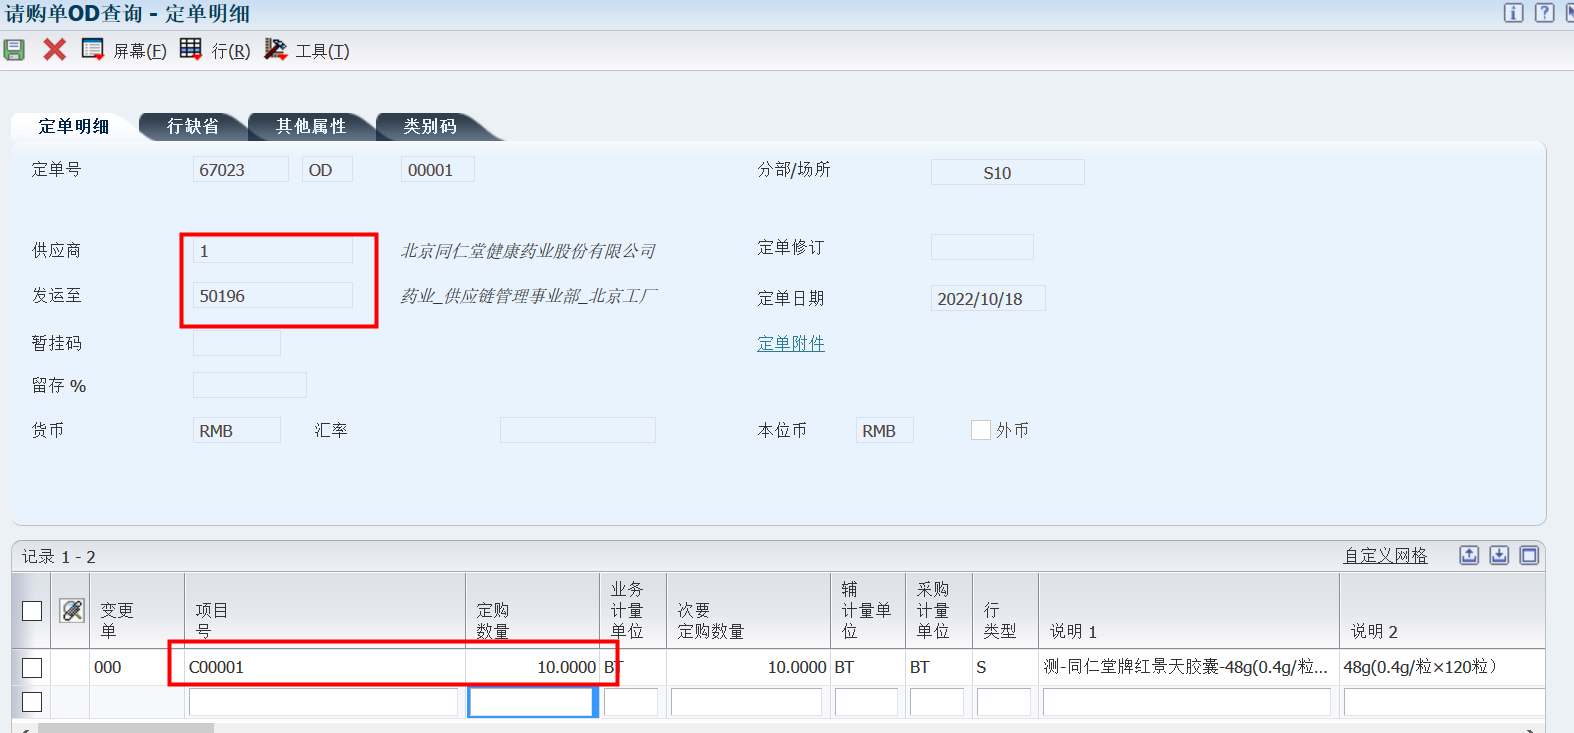Maximize the grid with the window icon
The height and width of the screenshot is (733, 1574).
(1529, 555)
